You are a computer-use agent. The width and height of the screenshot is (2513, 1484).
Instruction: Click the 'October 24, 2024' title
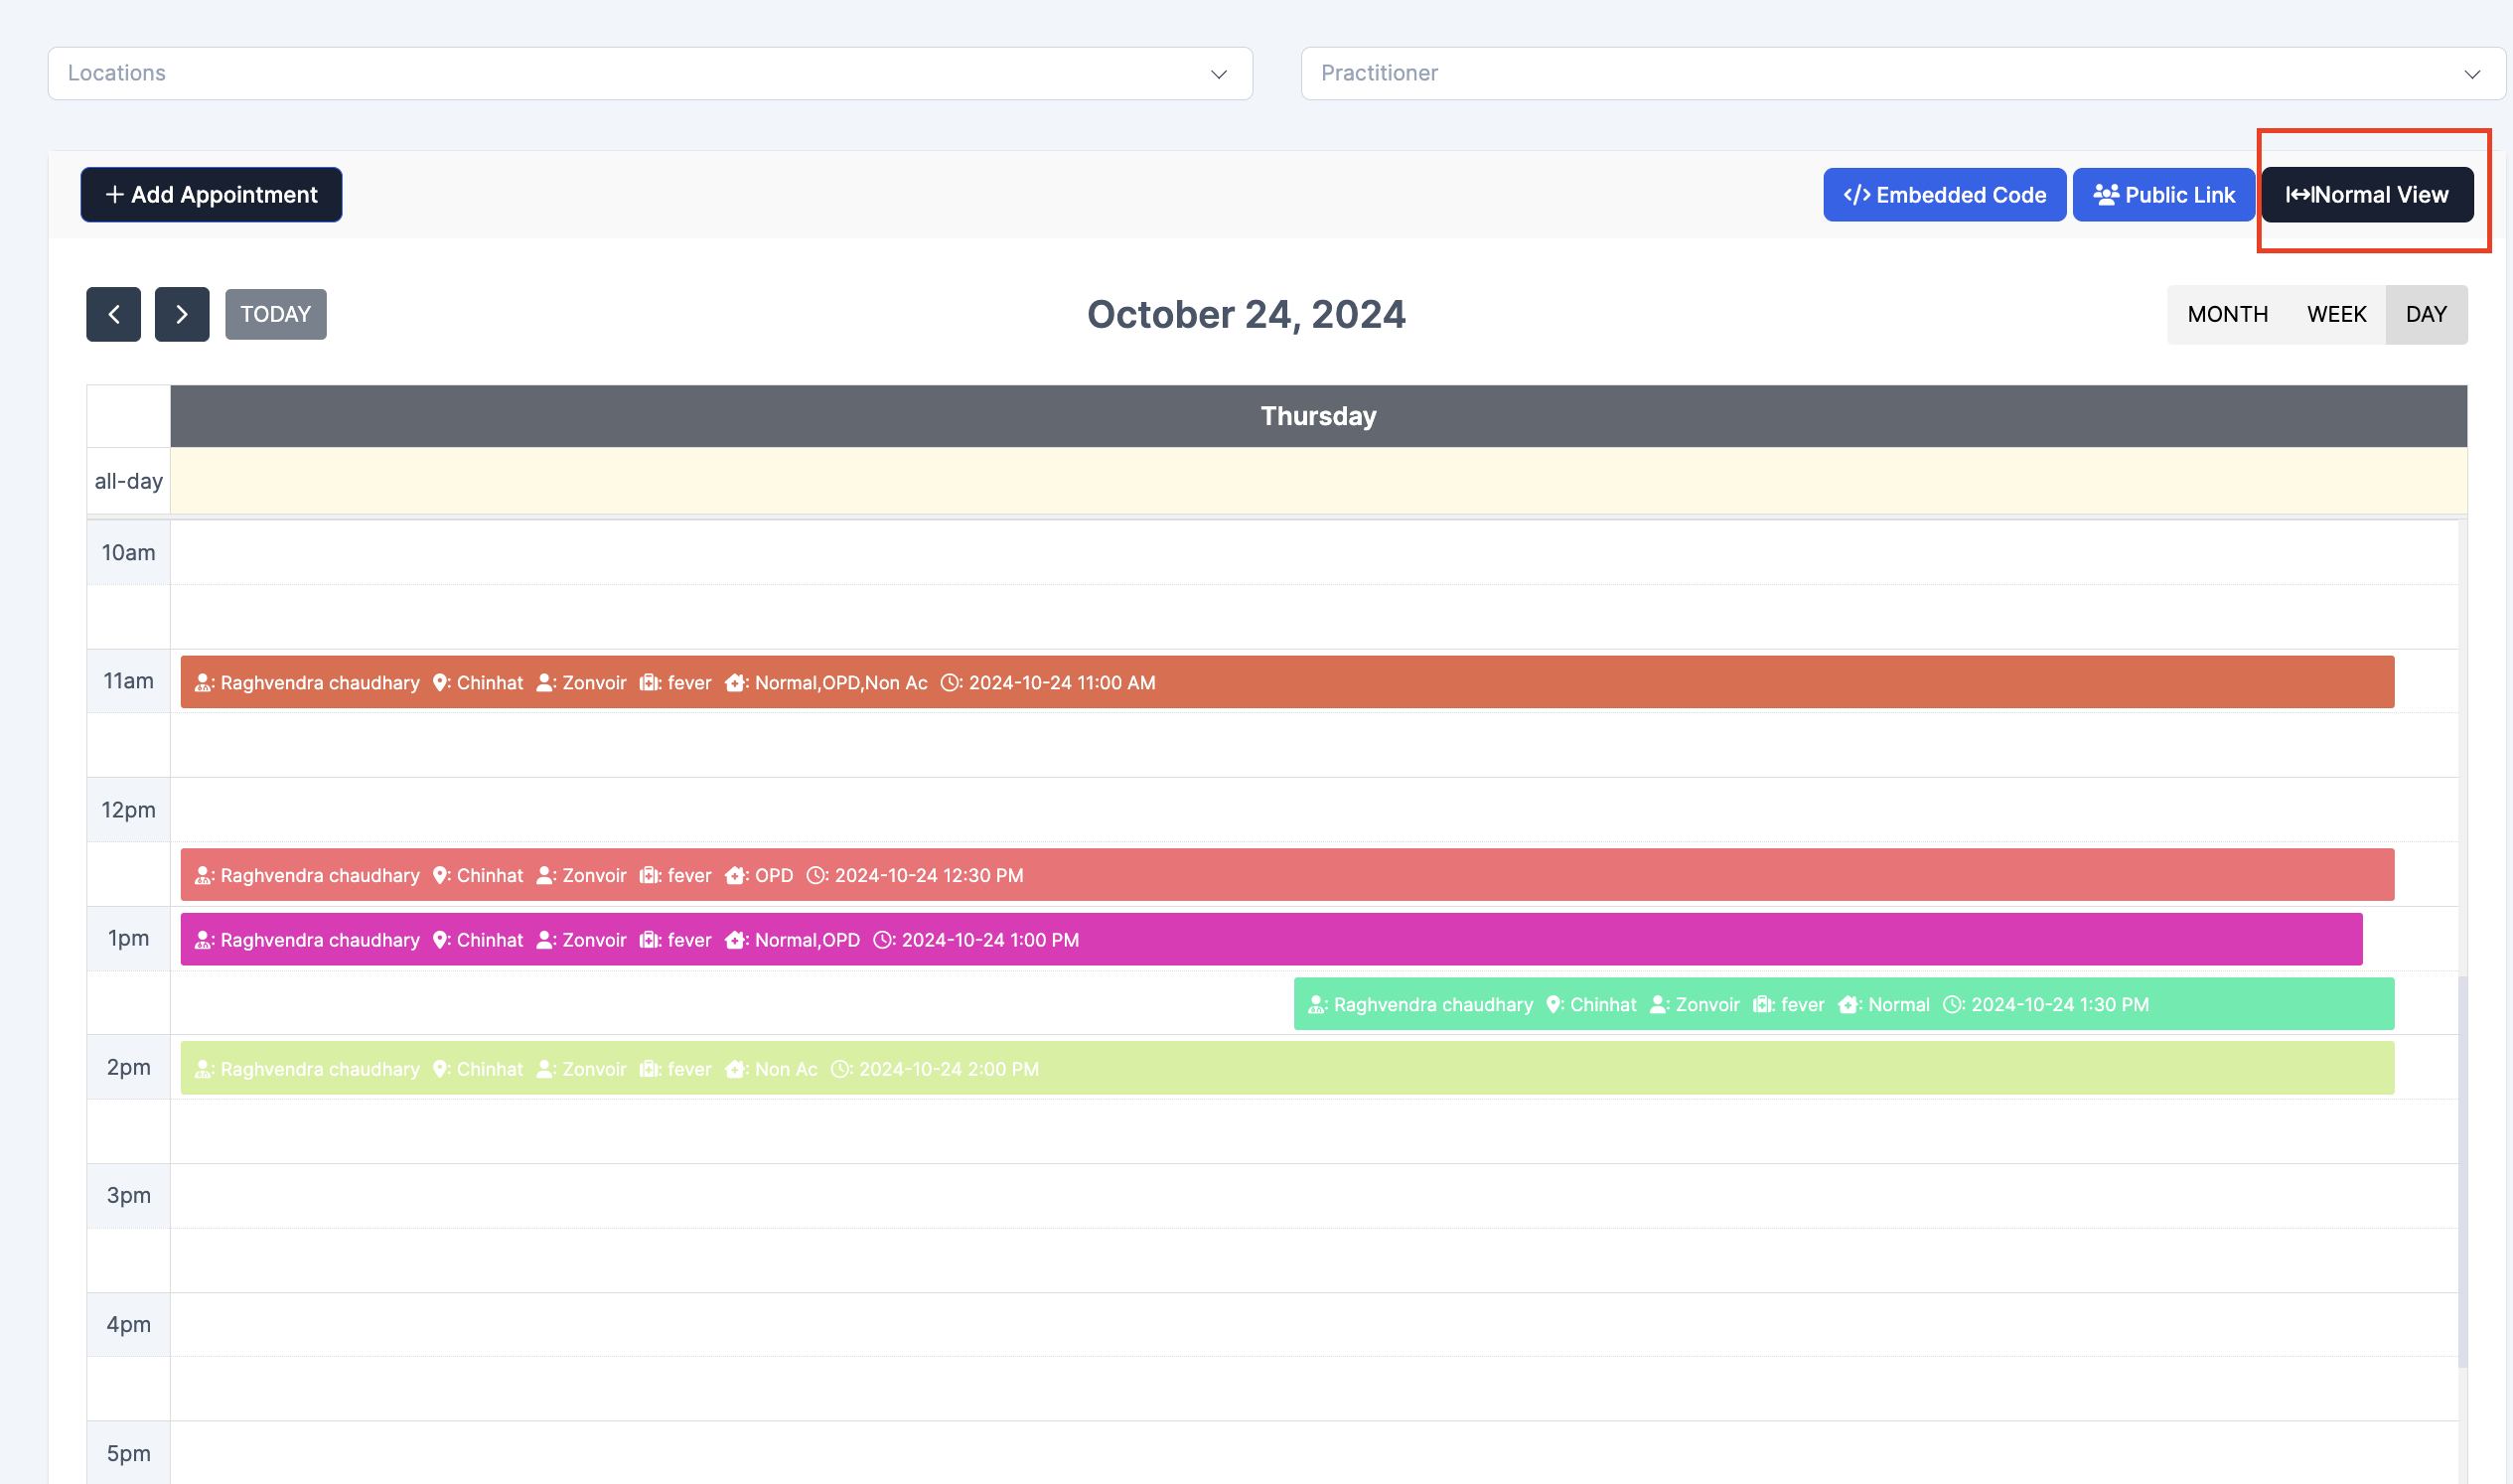pyautogui.click(x=1246, y=315)
